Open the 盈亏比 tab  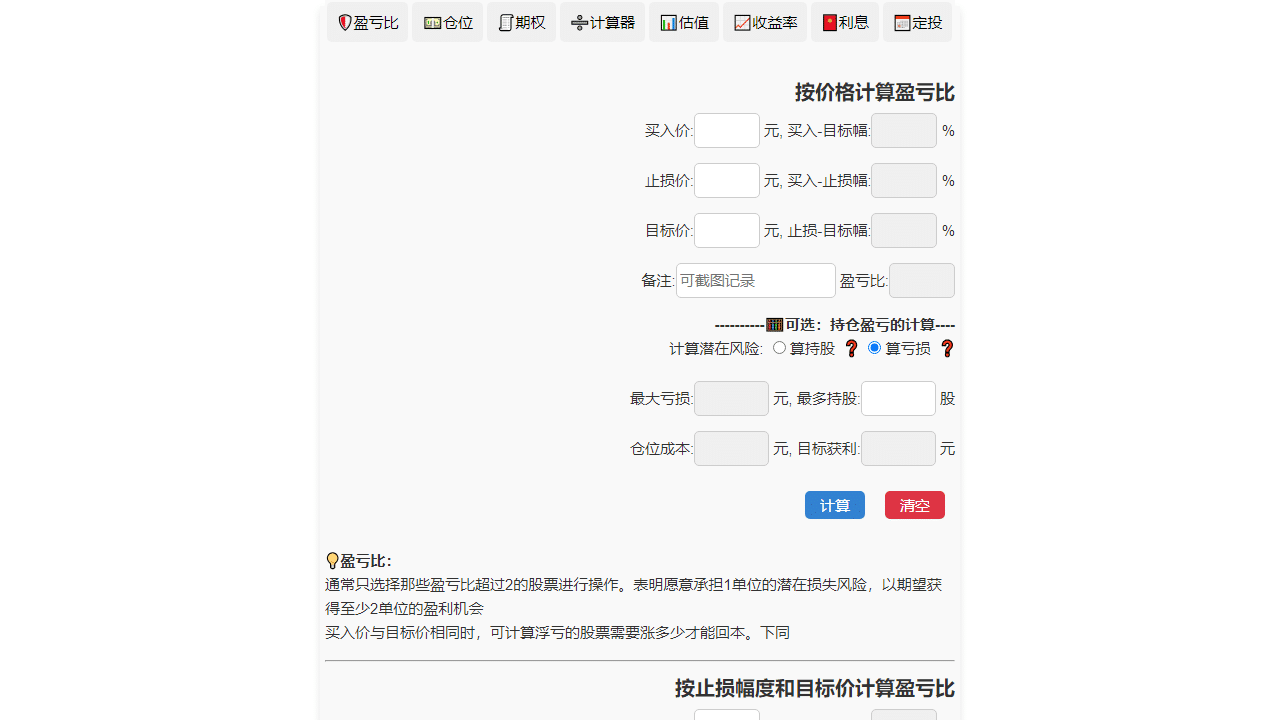[x=367, y=22]
